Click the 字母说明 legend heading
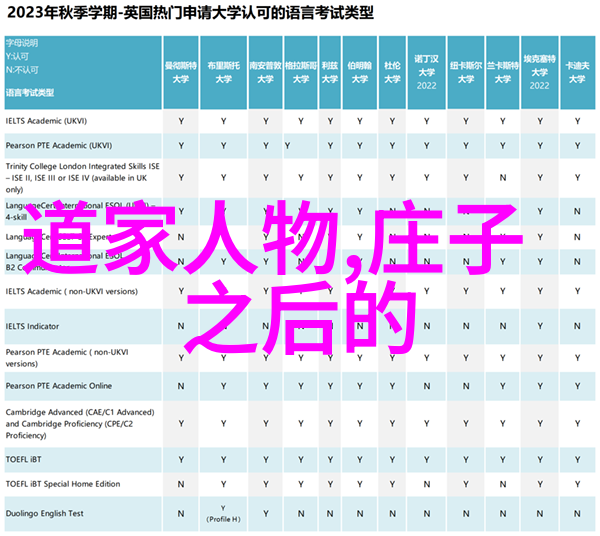 (22, 43)
